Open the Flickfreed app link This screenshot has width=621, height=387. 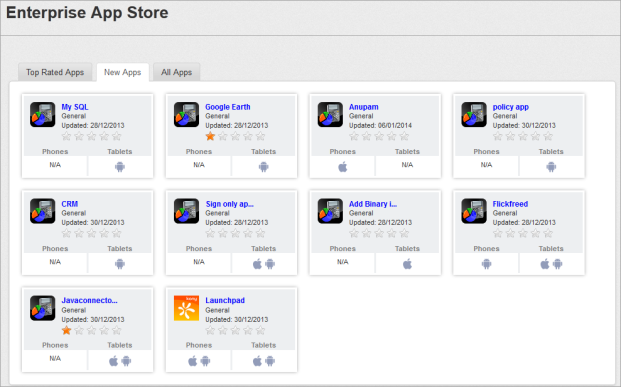(x=510, y=204)
